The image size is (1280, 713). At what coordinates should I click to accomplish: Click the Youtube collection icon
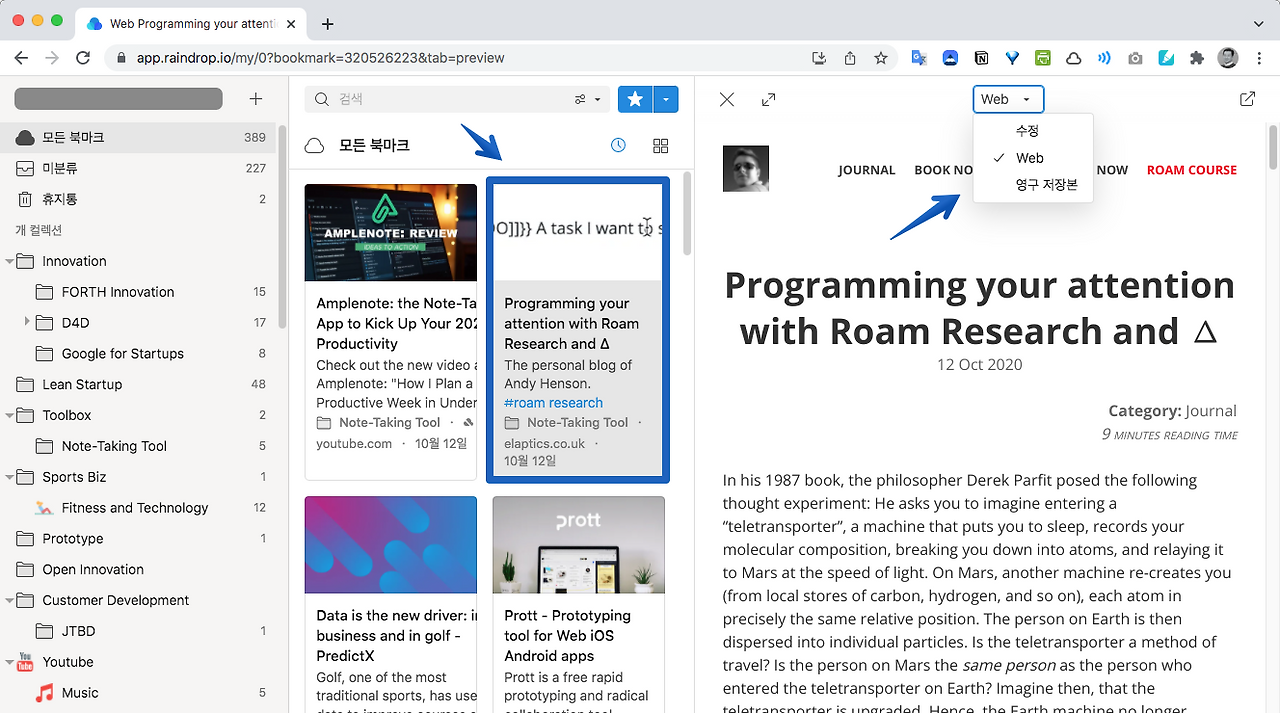pyautogui.click(x=25, y=662)
